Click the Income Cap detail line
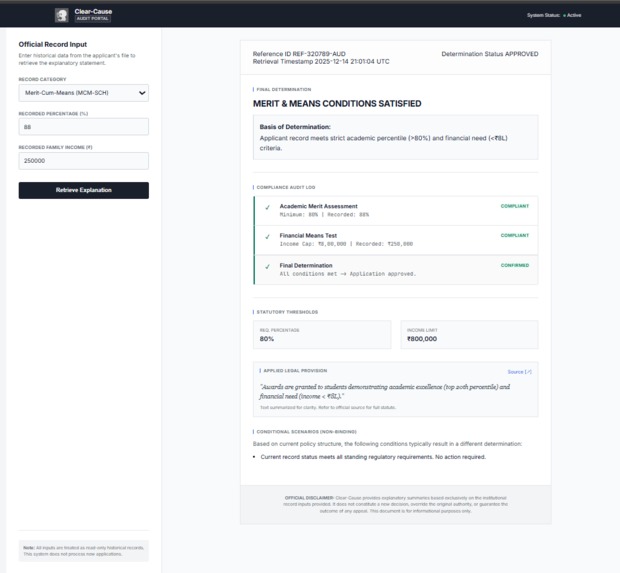The width and height of the screenshot is (620, 573). pyautogui.click(x=346, y=244)
